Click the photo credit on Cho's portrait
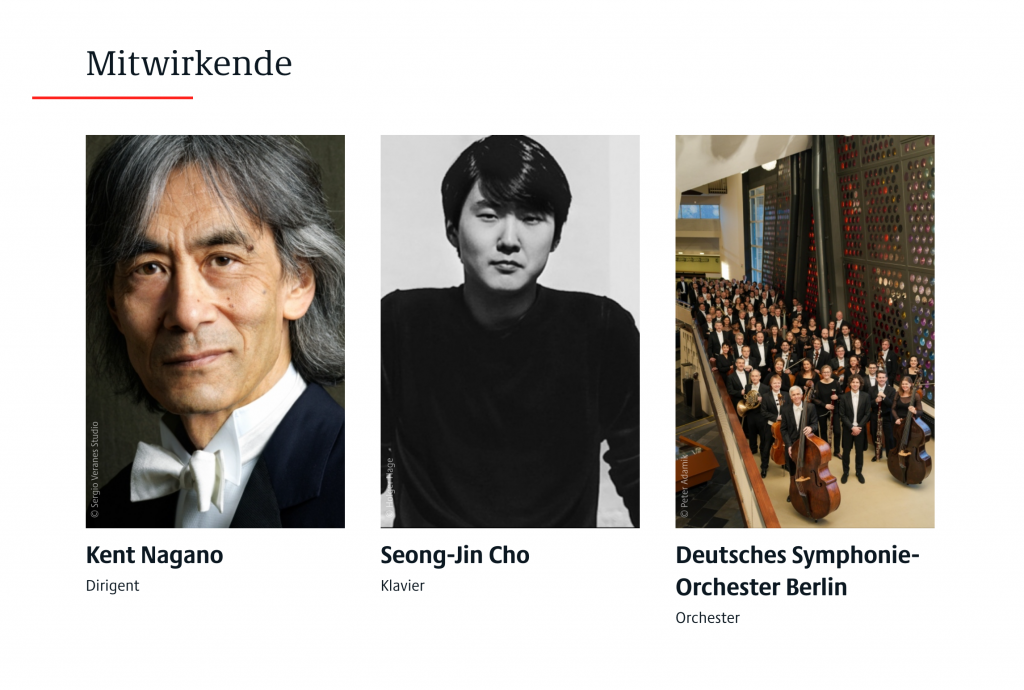The width and height of the screenshot is (1024, 690). coord(390,486)
